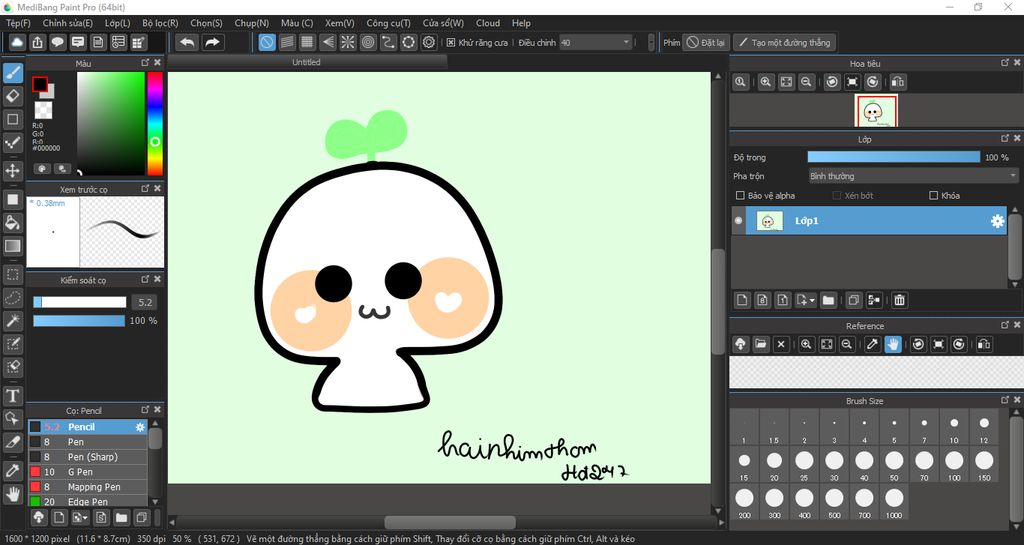
Task: Toggle the Khử răng cưa checkbox
Action: [x=451, y=43]
